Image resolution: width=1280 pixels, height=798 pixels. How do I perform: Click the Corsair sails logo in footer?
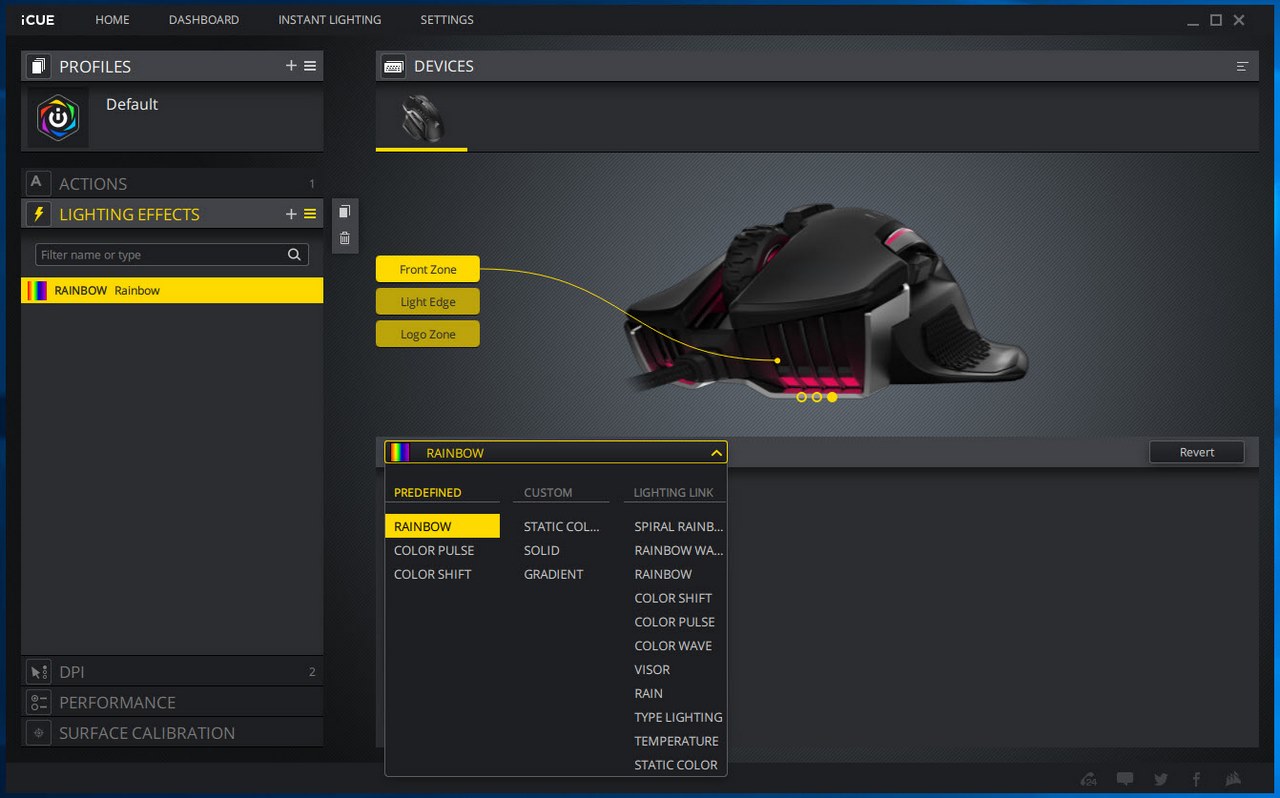(1232, 779)
